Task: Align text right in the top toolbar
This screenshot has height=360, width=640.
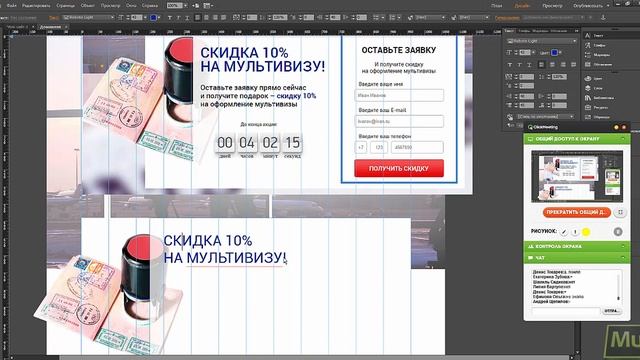Action: [215, 18]
